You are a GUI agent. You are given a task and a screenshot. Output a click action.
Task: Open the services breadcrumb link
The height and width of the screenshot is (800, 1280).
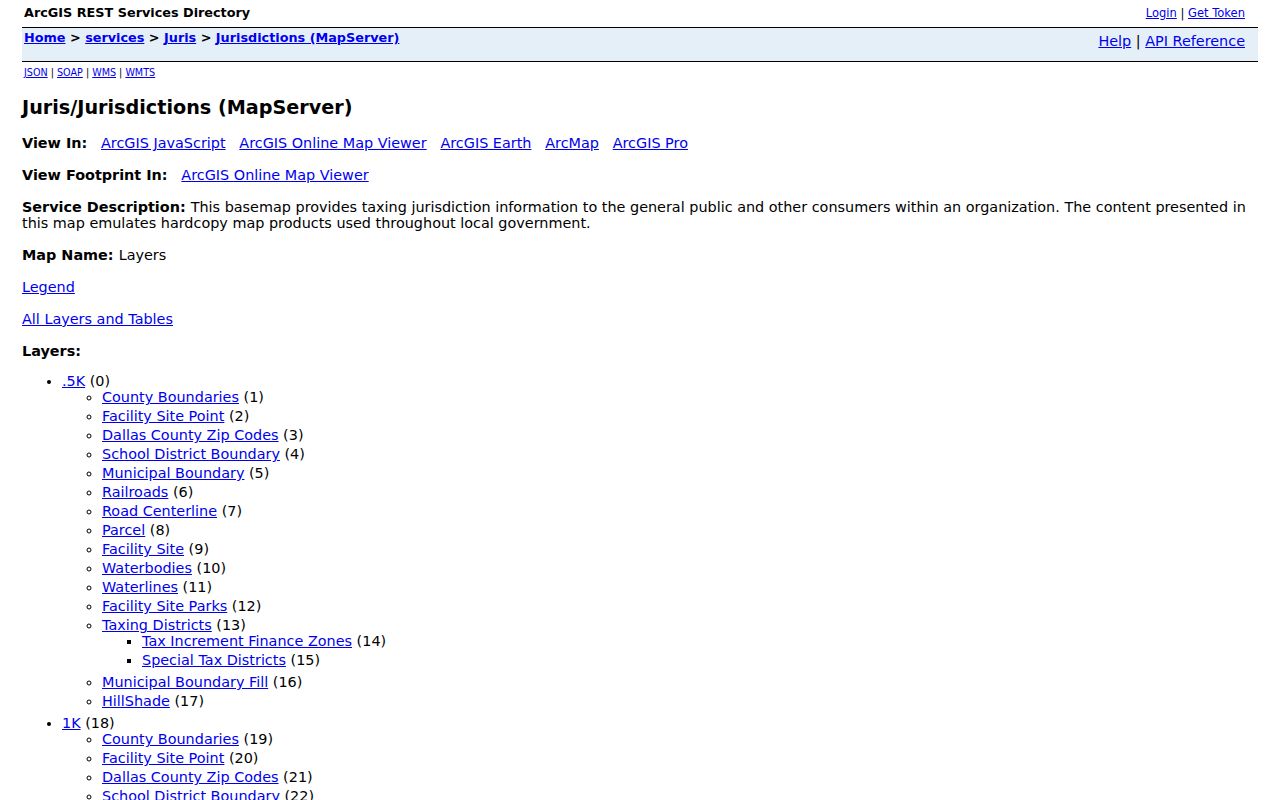[114, 38]
